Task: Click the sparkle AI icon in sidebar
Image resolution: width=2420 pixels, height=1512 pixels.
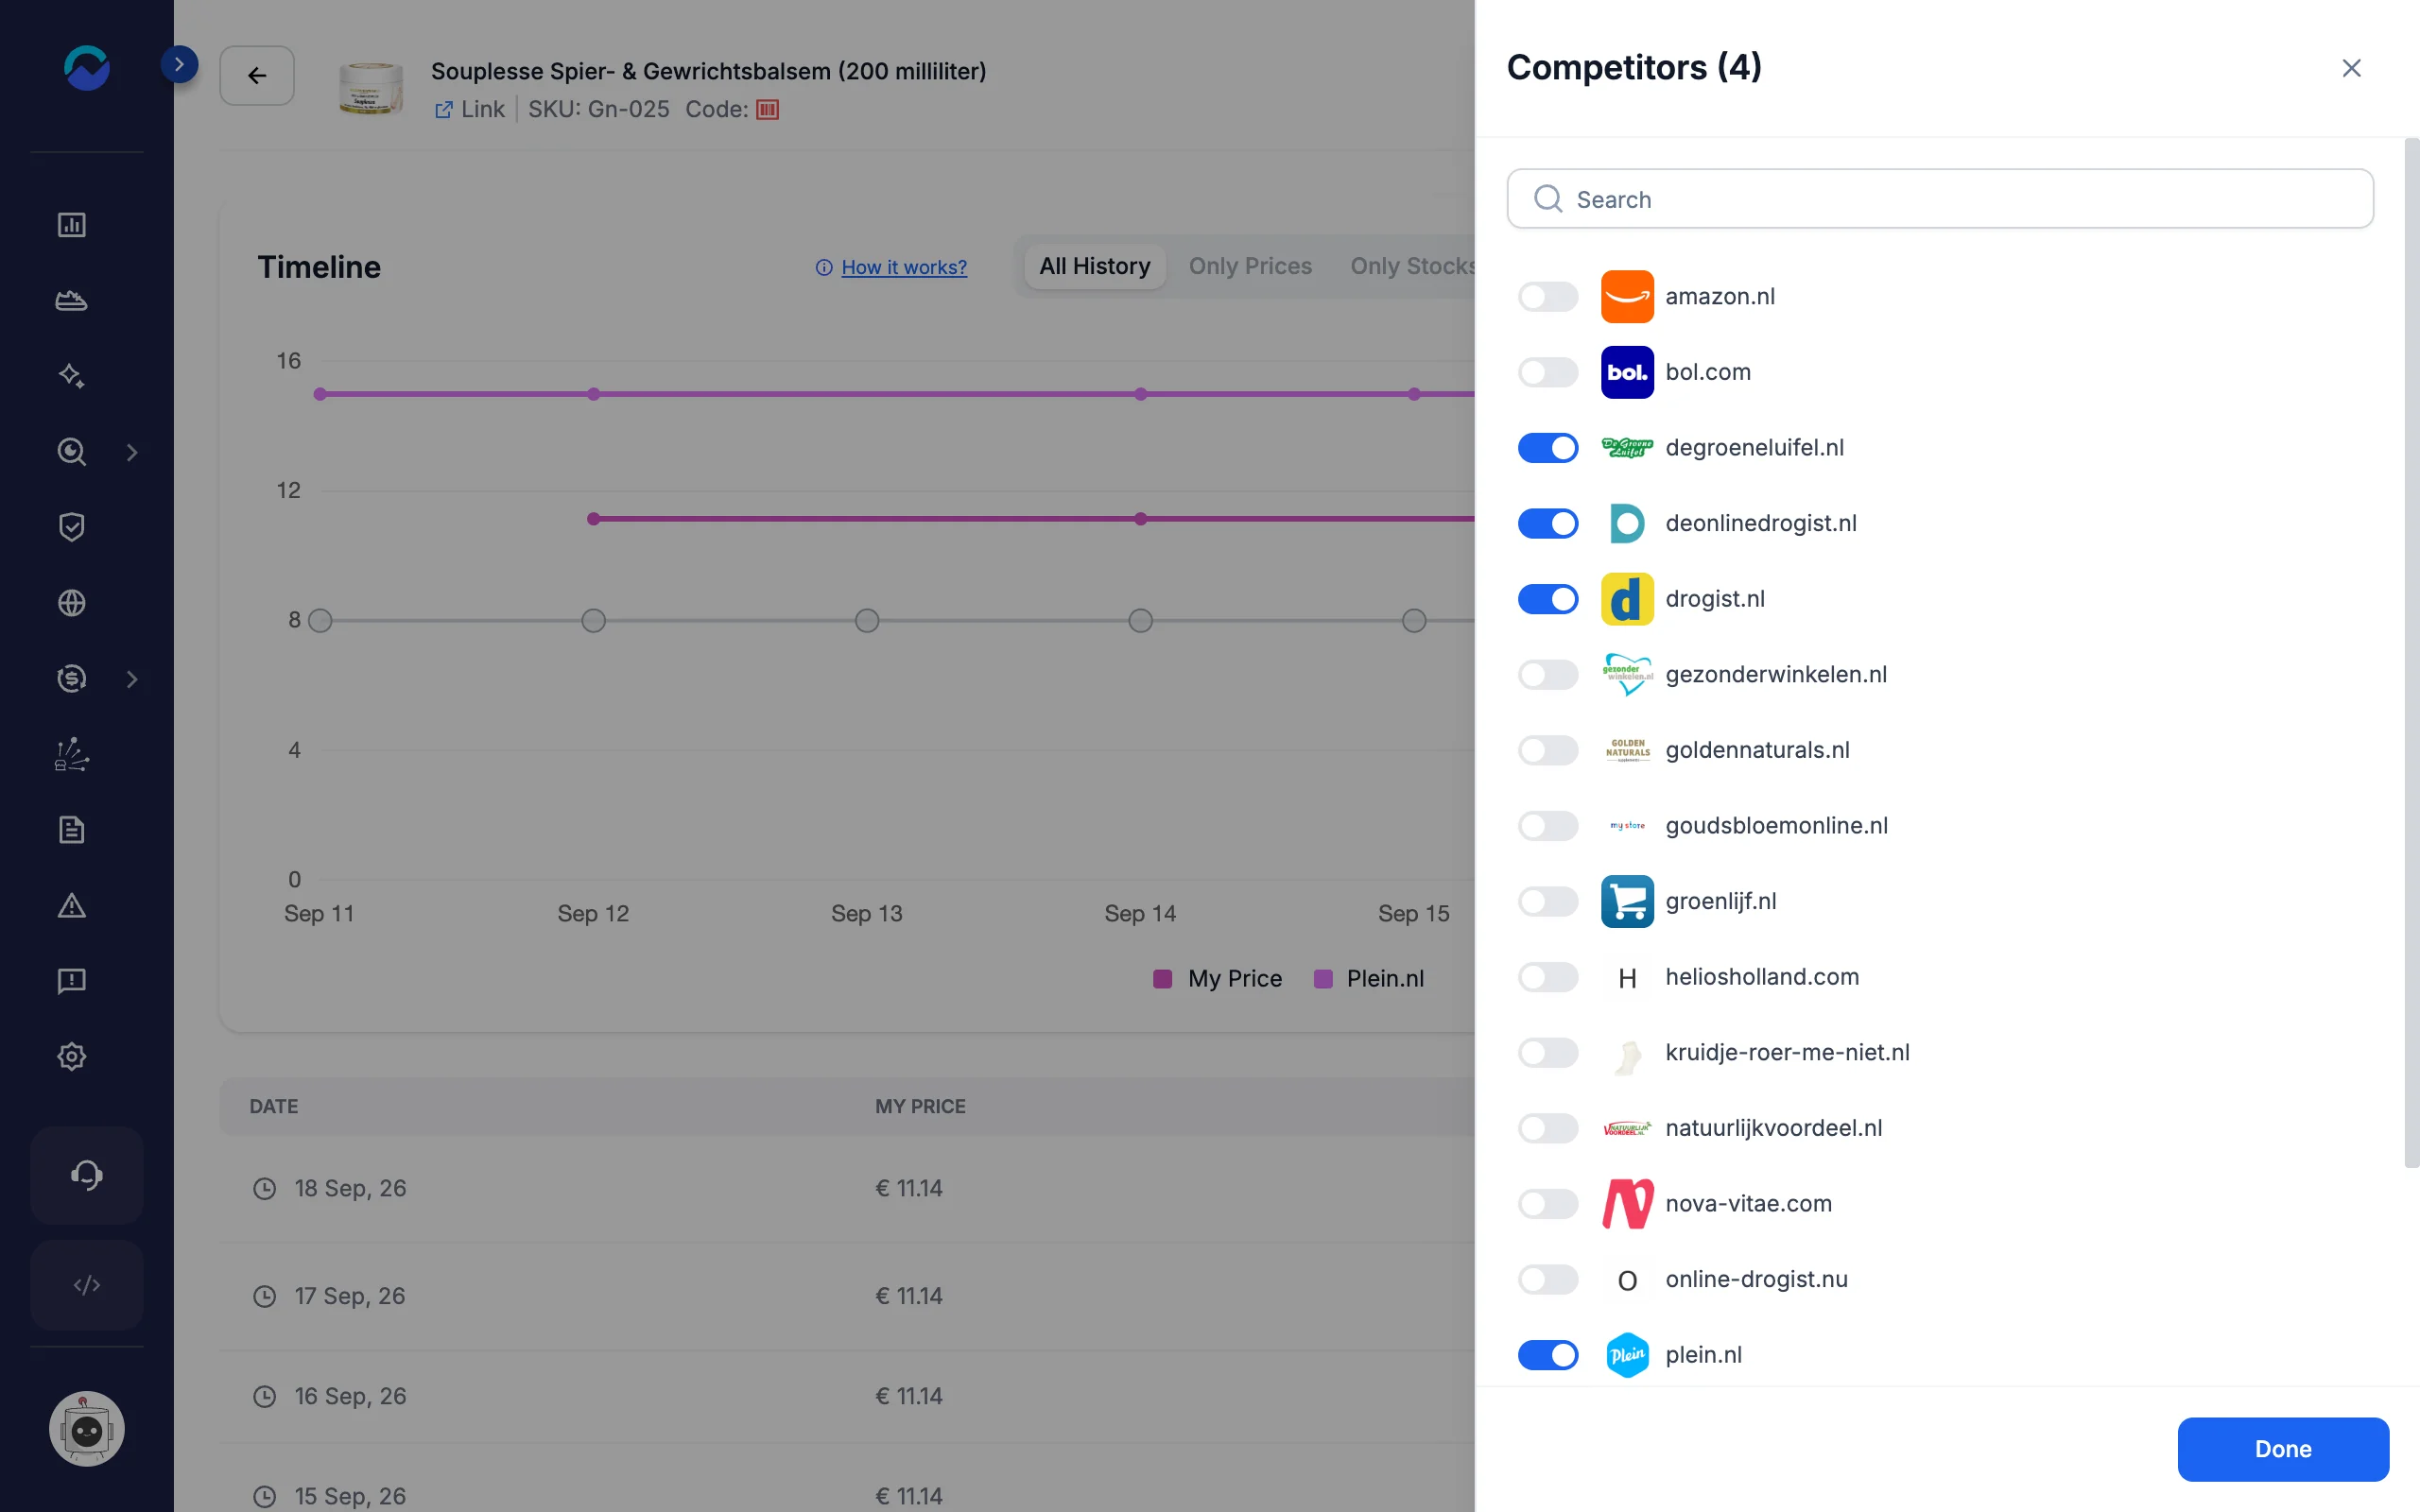Action: [71, 376]
